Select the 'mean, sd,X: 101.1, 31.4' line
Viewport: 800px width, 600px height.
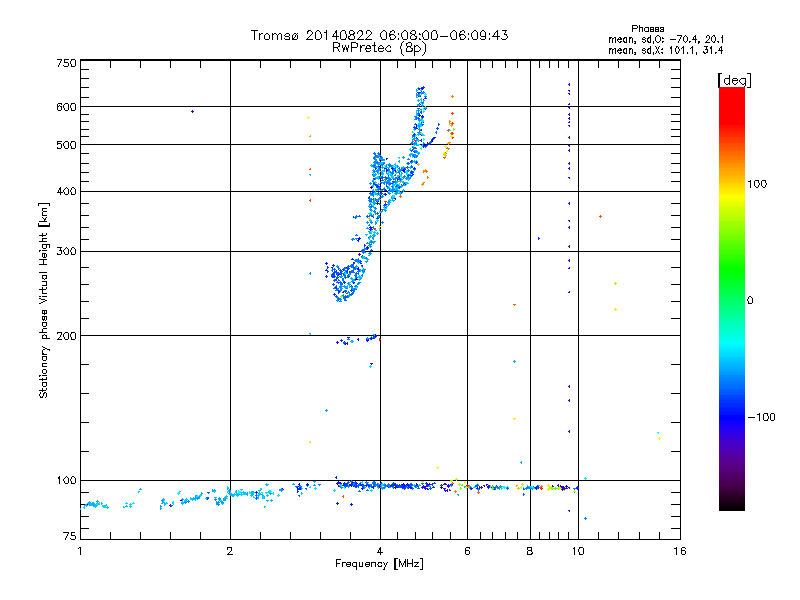coord(665,50)
